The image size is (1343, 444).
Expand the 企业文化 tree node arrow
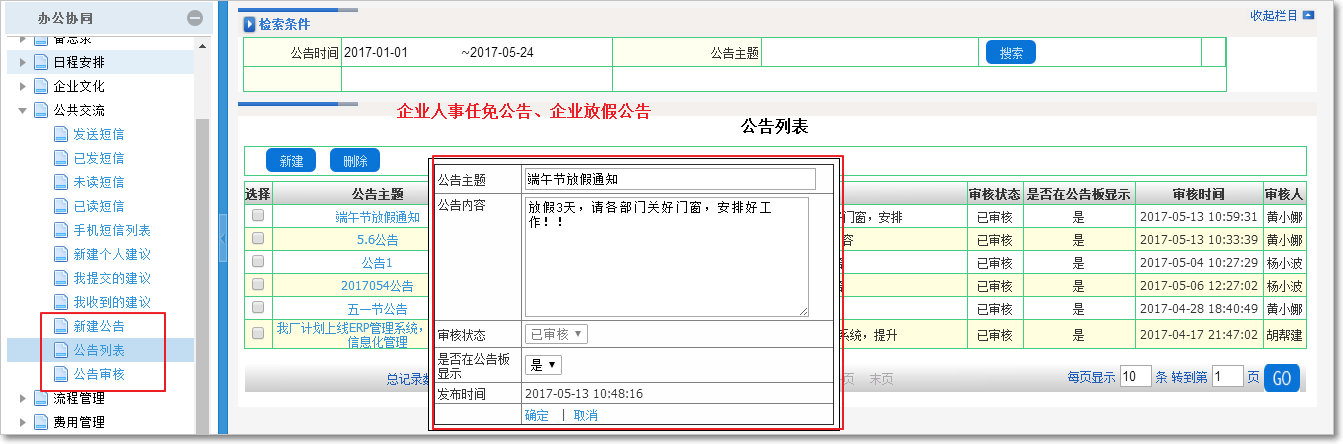click(23, 86)
